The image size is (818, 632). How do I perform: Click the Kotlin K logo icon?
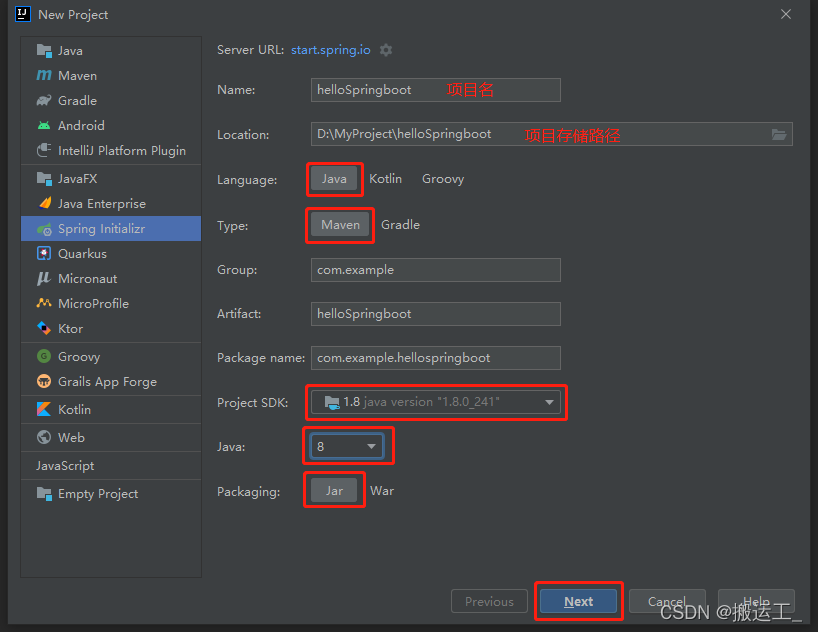click(44, 409)
